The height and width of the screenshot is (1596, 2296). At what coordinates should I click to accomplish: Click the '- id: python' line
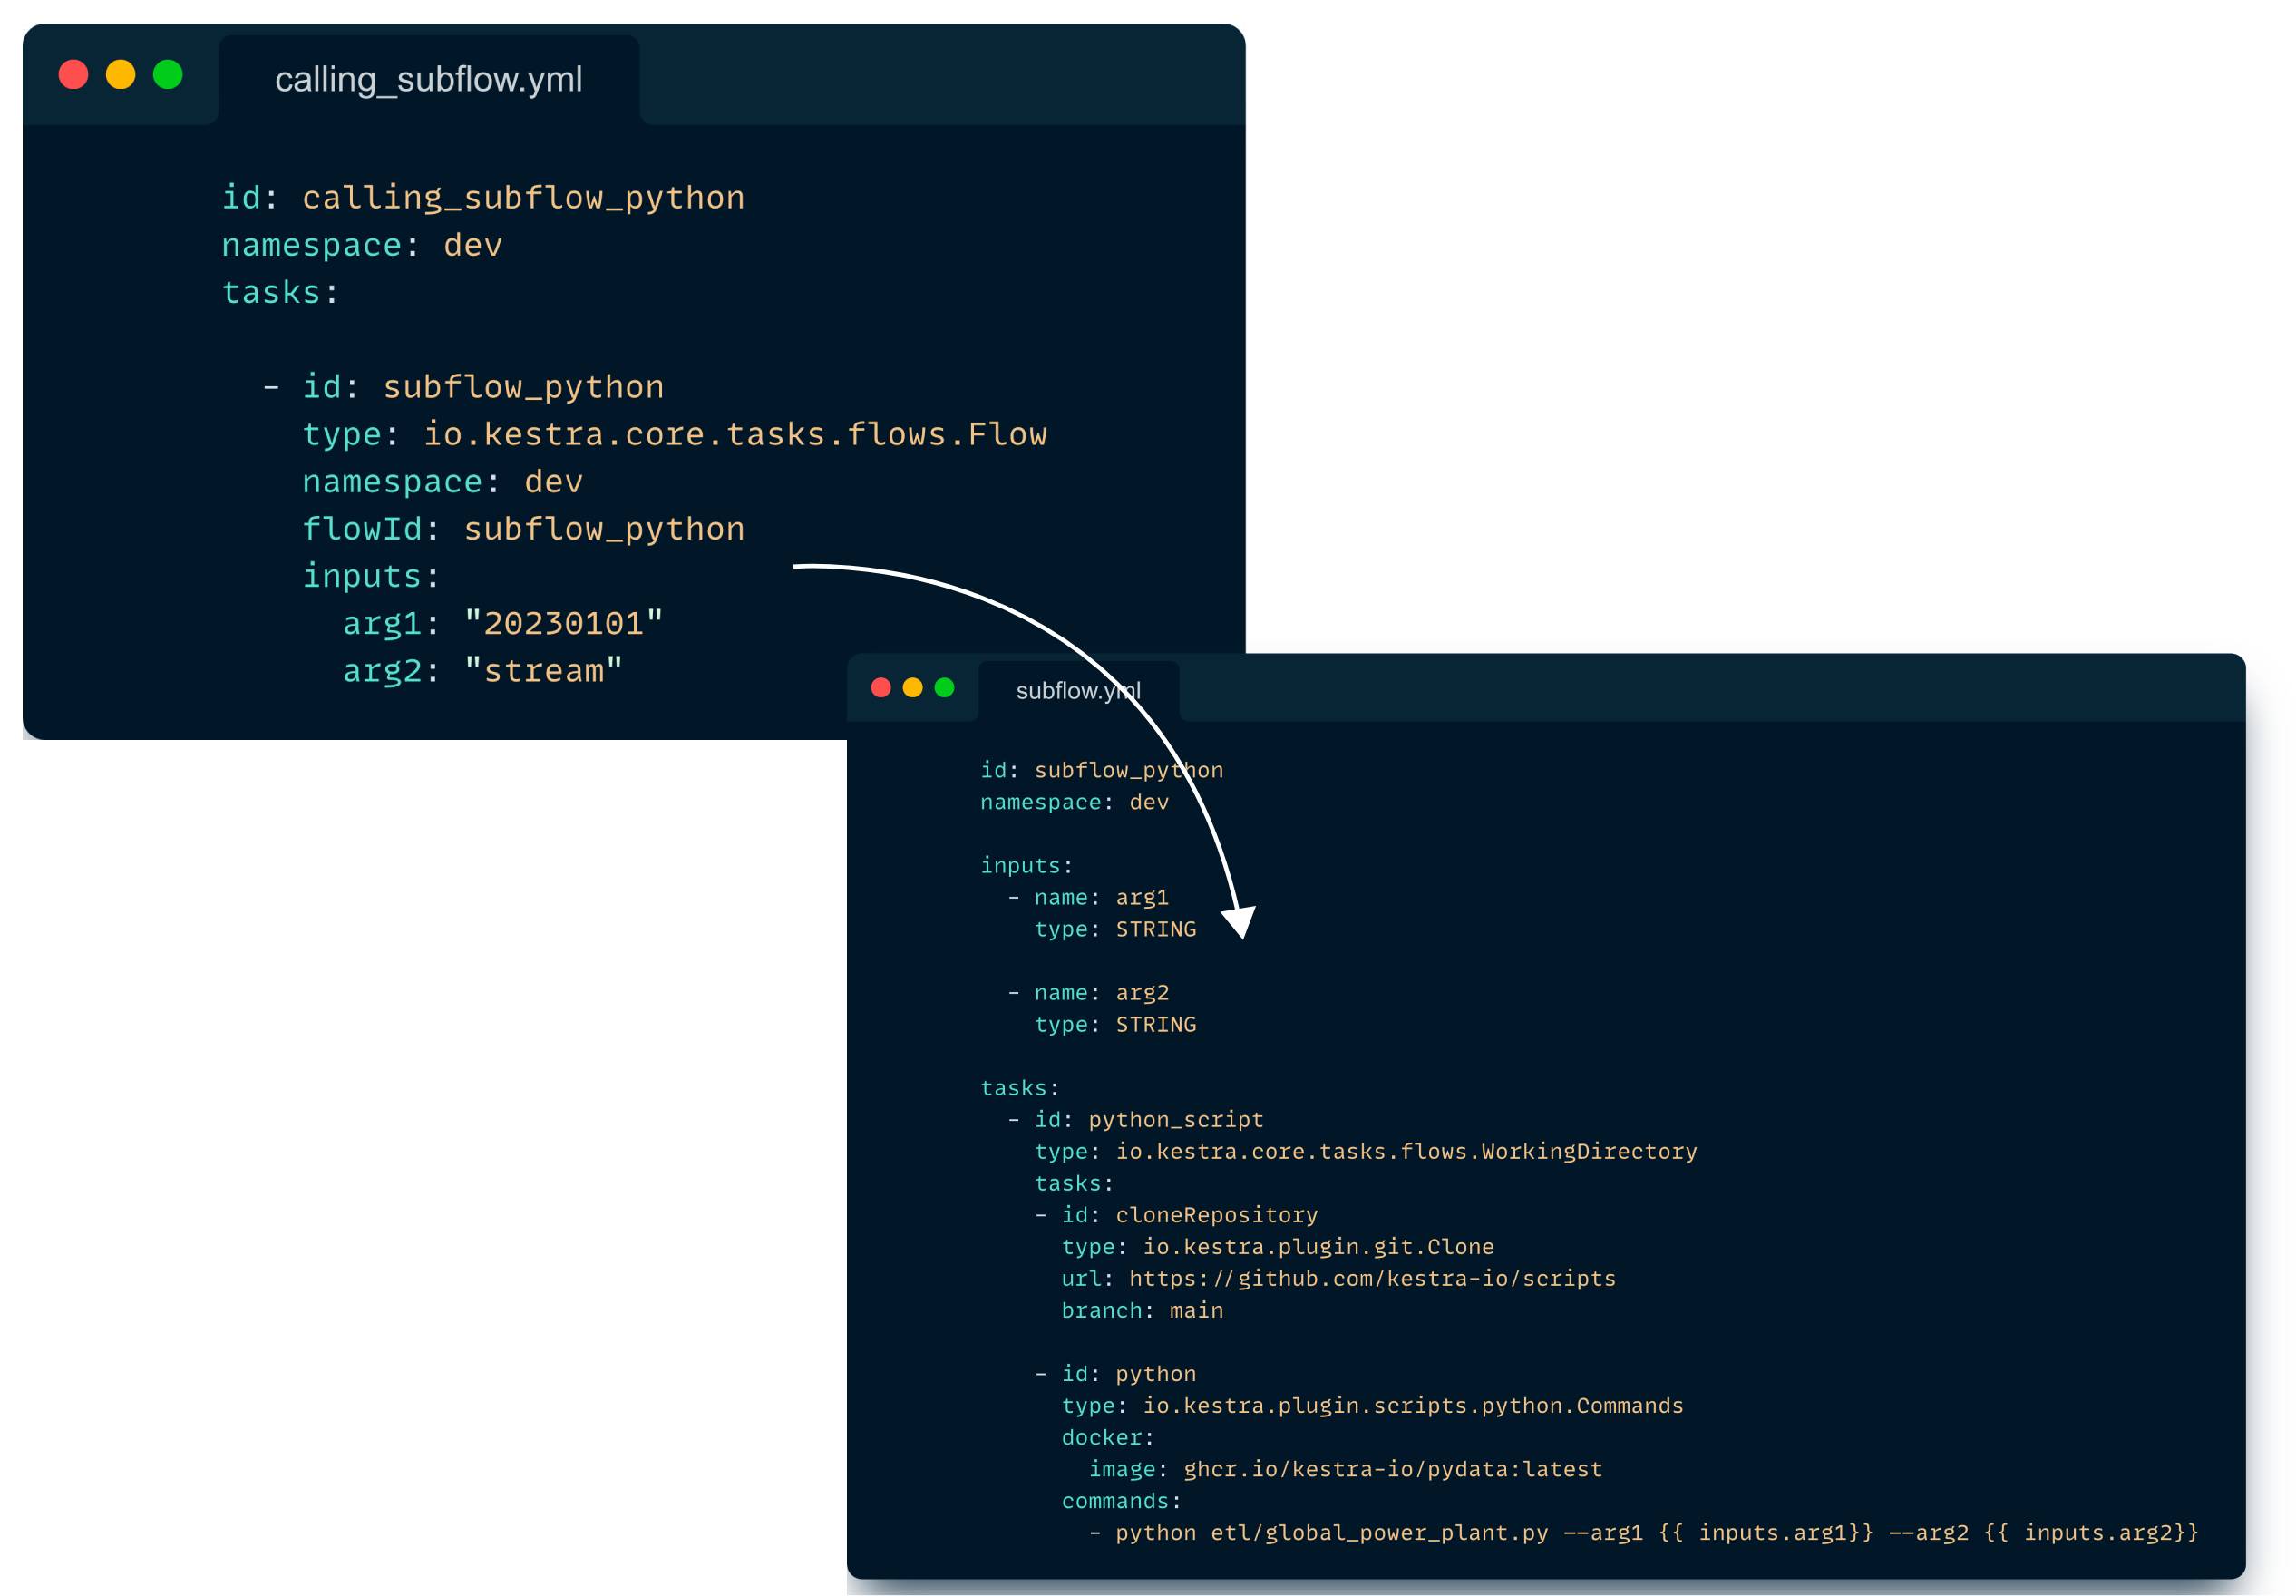click(x=1116, y=1375)
